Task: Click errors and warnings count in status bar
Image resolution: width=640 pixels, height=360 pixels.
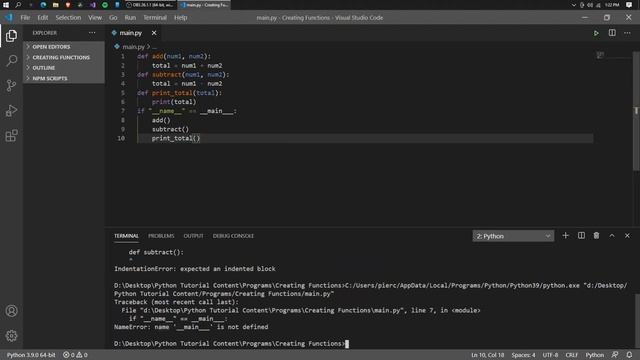Action: (76, 355)
